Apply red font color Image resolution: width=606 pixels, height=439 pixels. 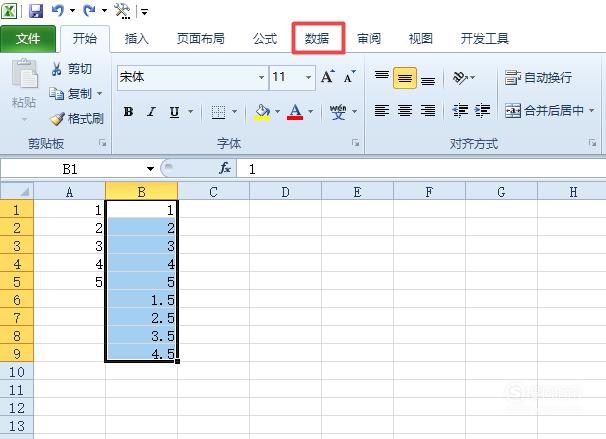coord(295,112)
